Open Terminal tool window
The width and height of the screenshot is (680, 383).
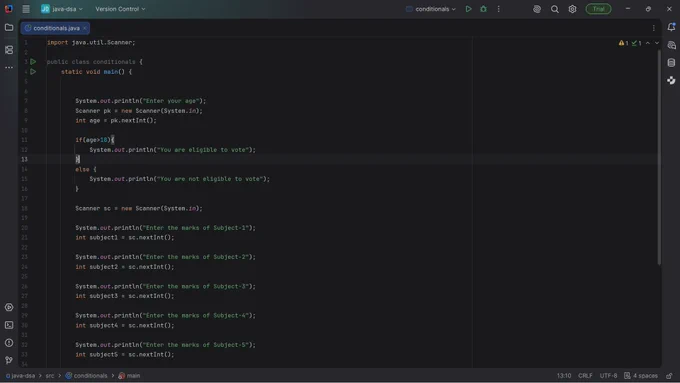coord(9,325)
